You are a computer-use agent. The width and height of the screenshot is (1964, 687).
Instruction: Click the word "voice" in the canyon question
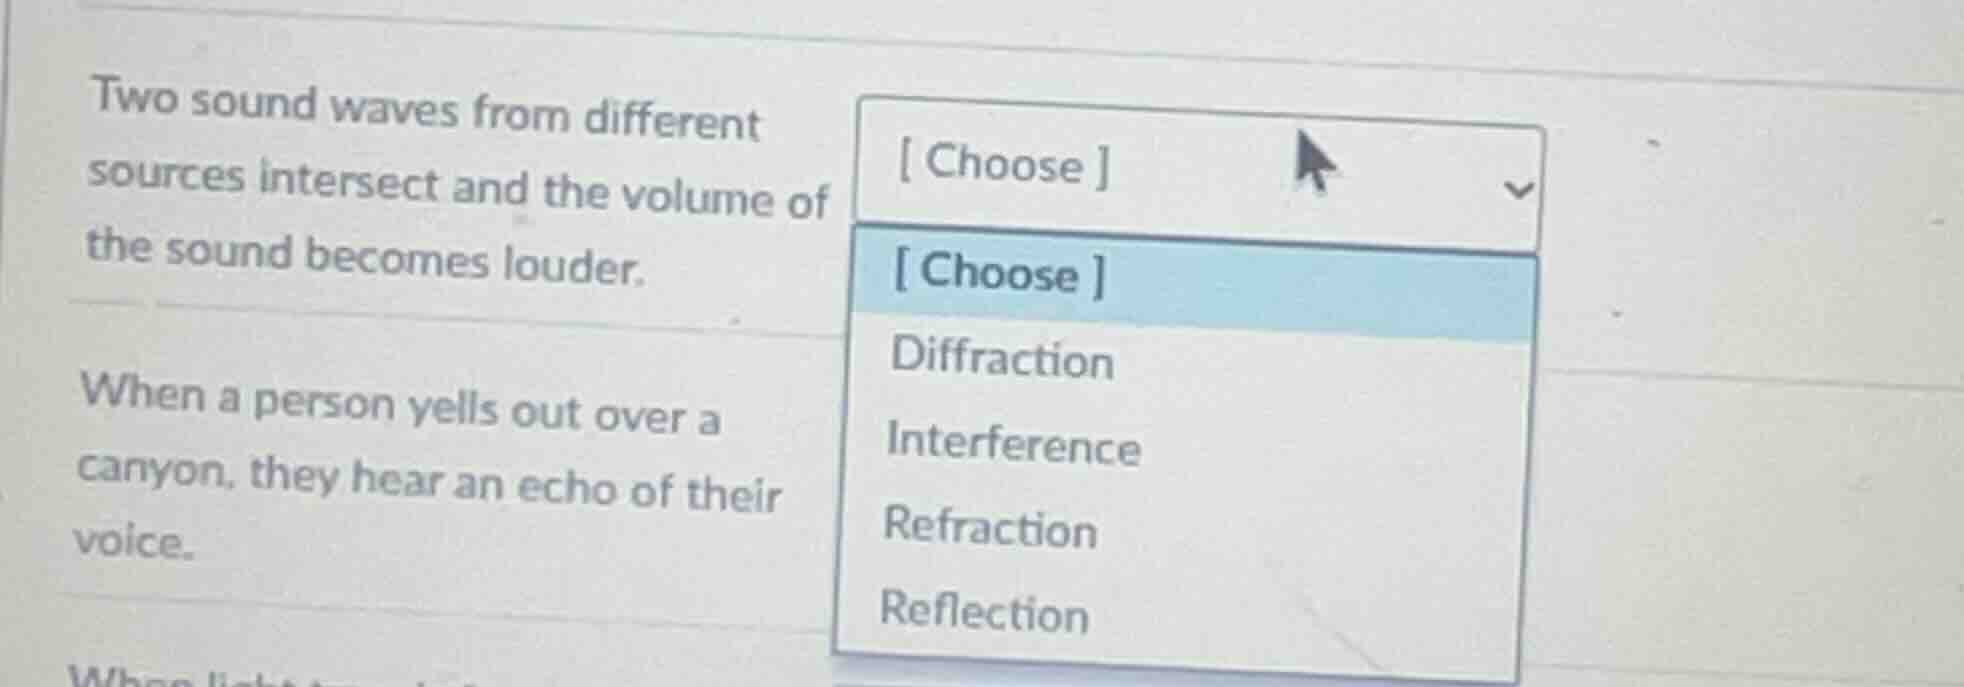click(x=131, y=542)
